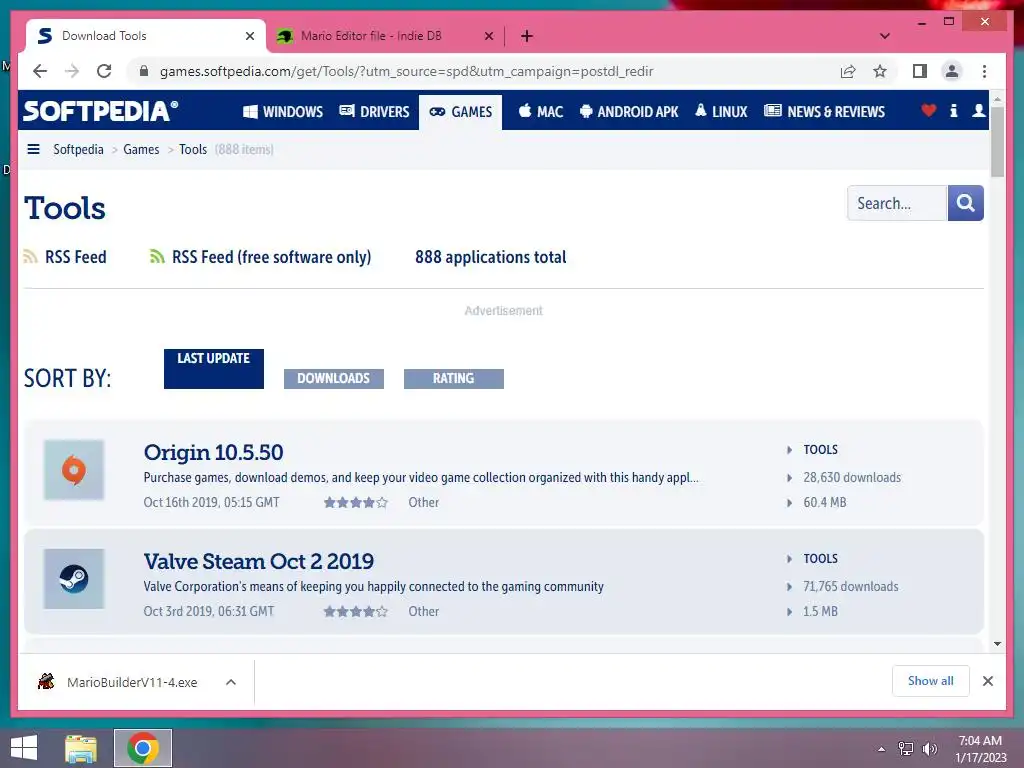Click the Valve Steam star rating
This screenshot has height=768, width=1024.
(x=356, y=611)
